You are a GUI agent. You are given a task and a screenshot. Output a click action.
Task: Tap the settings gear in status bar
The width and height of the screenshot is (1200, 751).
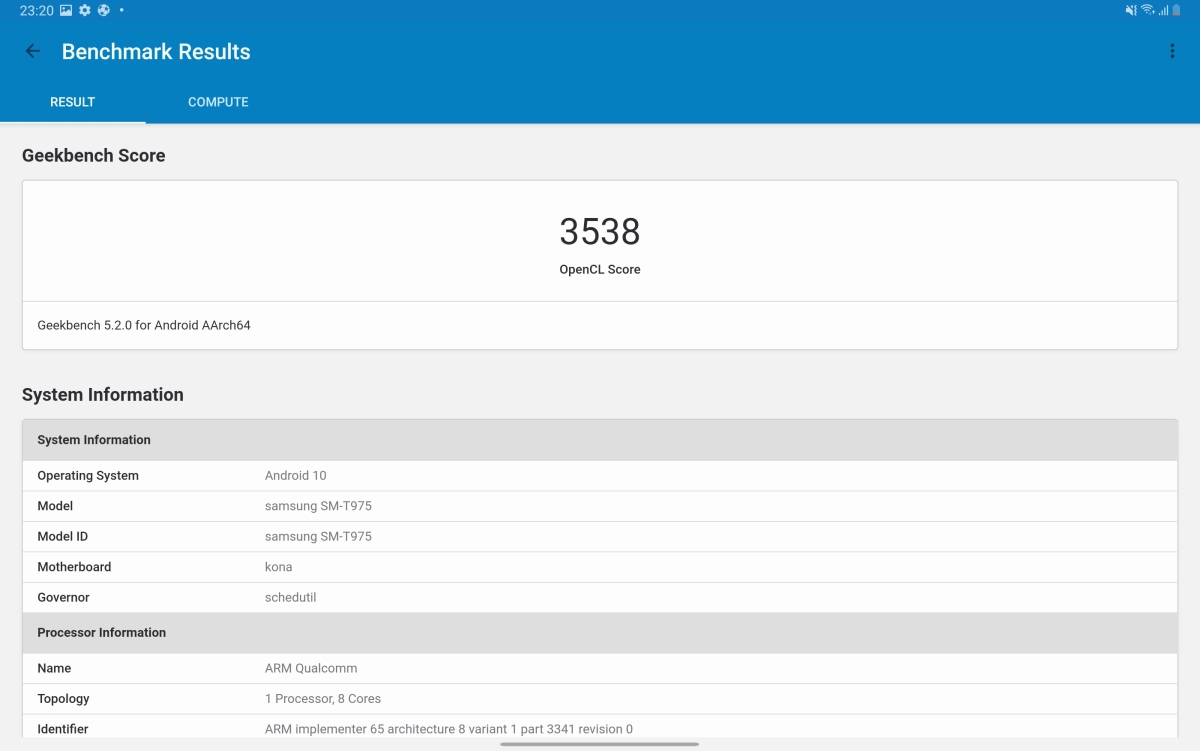click(85, 10)
